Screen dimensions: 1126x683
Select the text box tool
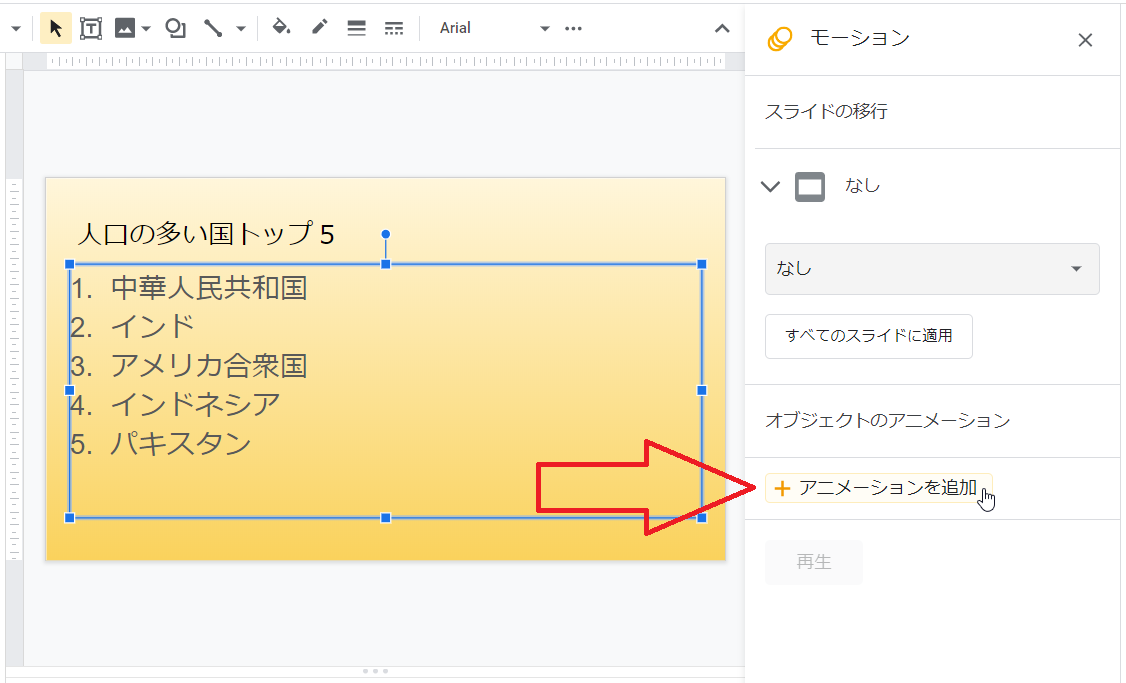coord(90,28)
